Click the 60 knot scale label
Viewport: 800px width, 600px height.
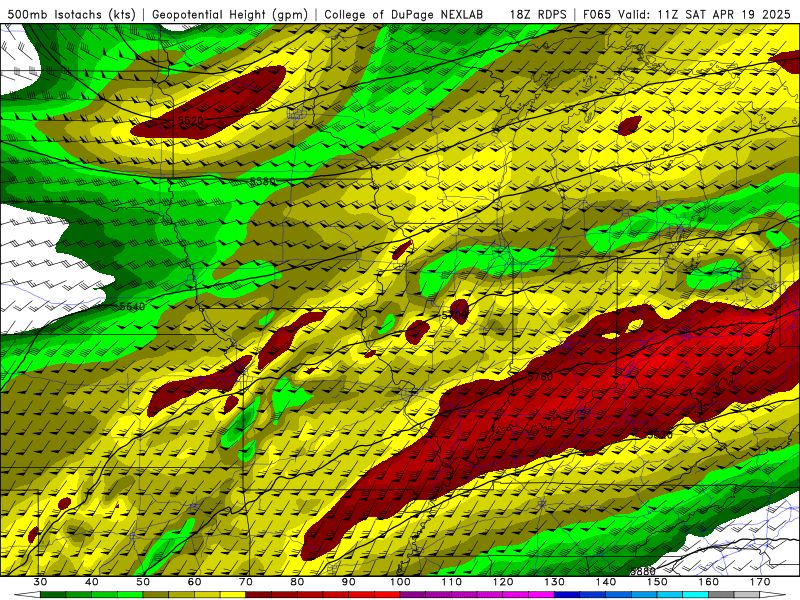tap(194, 582)
